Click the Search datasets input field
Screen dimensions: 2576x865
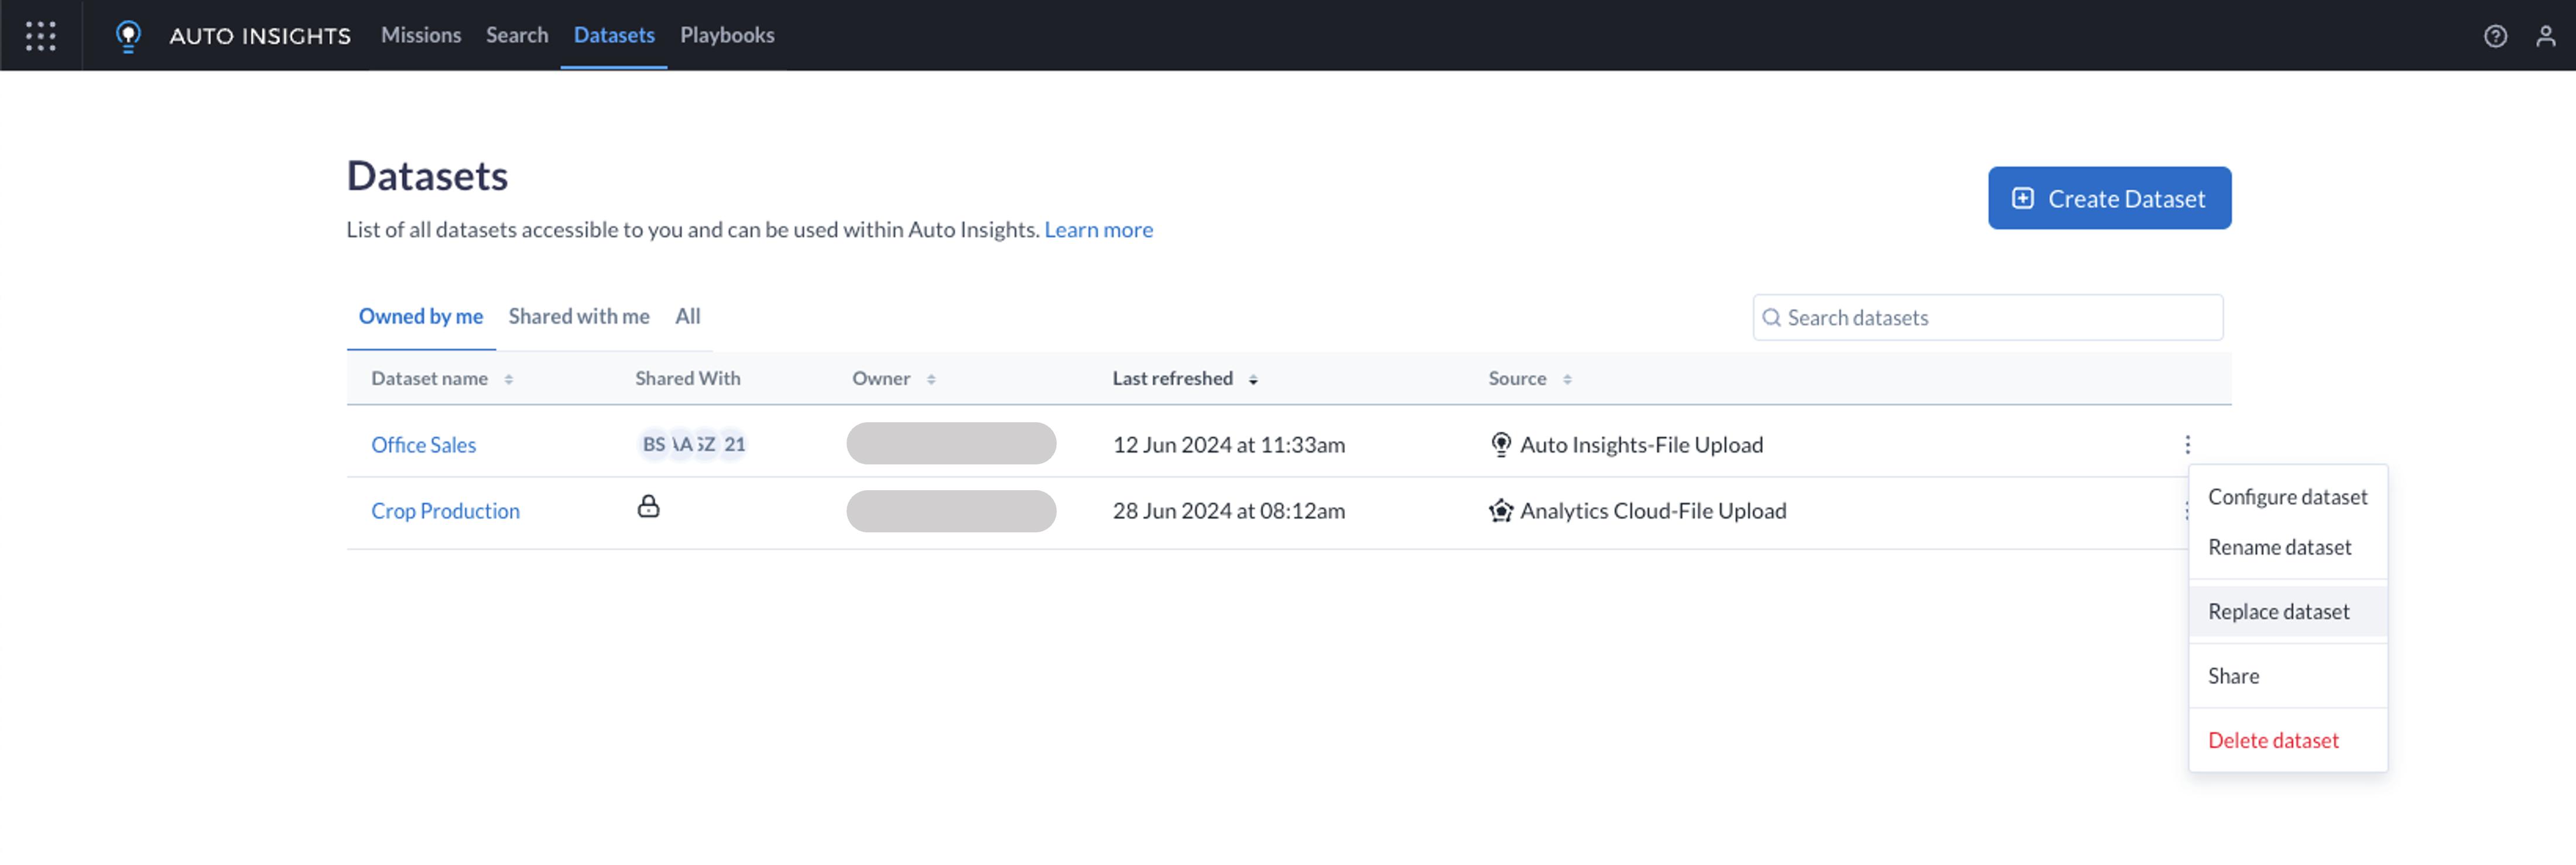coord(1989,316)
